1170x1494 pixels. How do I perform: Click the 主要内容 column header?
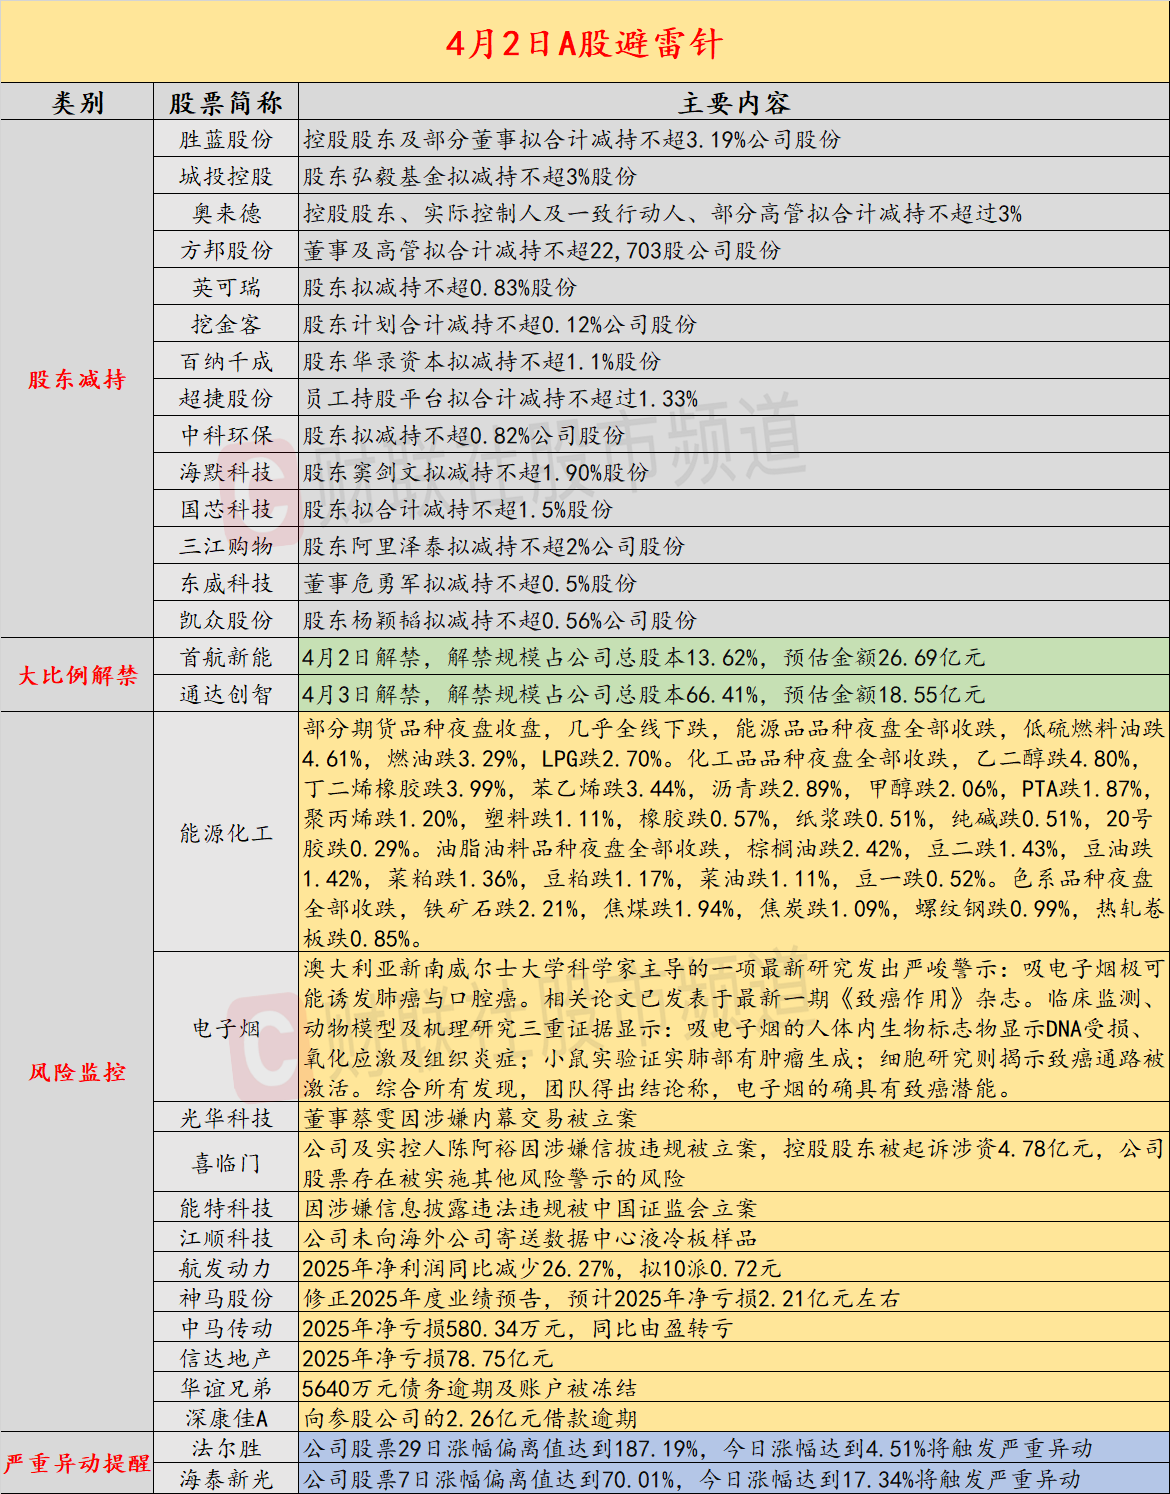coord(735,103)
